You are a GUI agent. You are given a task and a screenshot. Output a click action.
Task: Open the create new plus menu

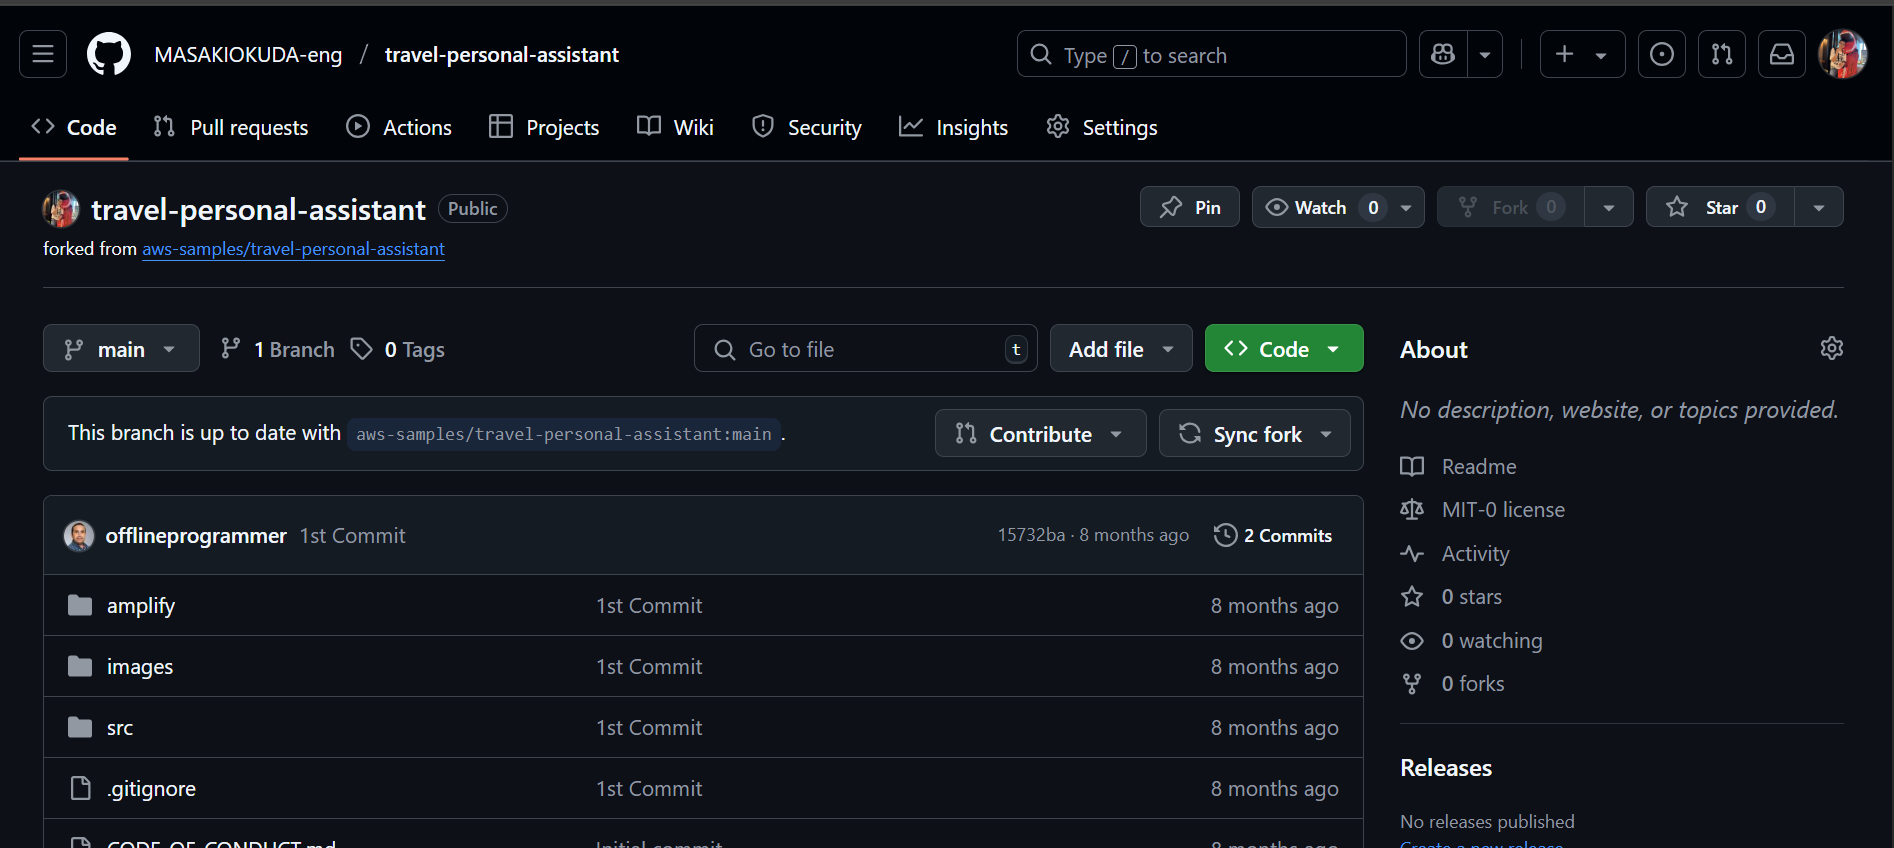click(1582, 54)
